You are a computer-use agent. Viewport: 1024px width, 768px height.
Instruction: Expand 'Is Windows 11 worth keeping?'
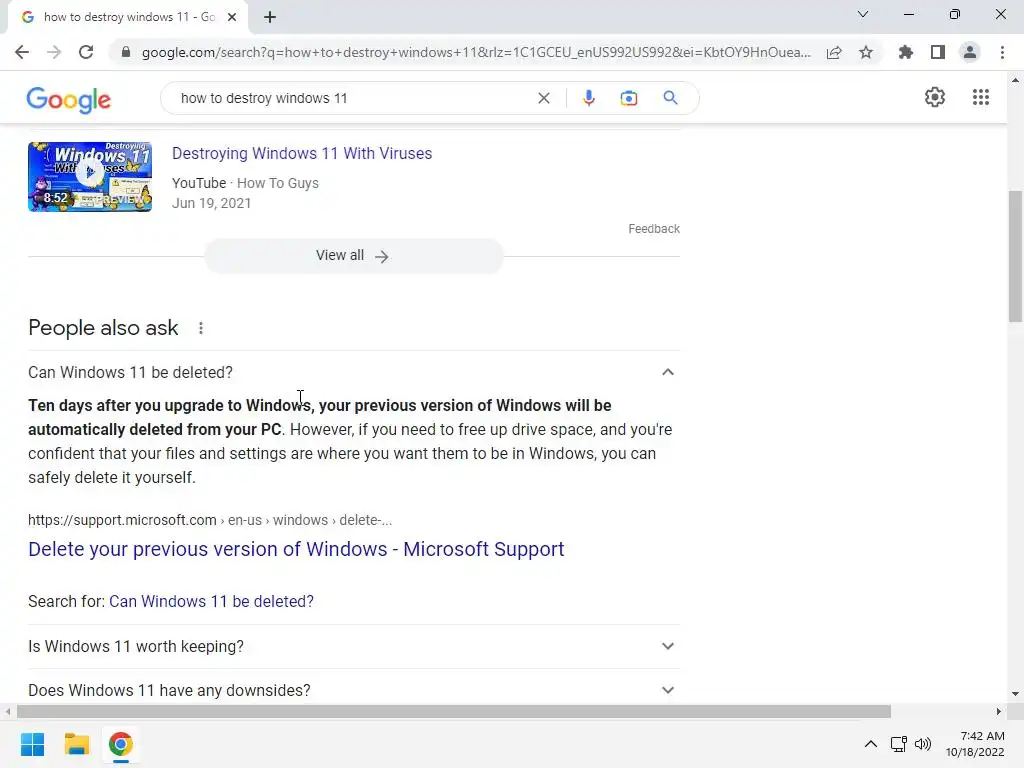[x=353, y=647]
